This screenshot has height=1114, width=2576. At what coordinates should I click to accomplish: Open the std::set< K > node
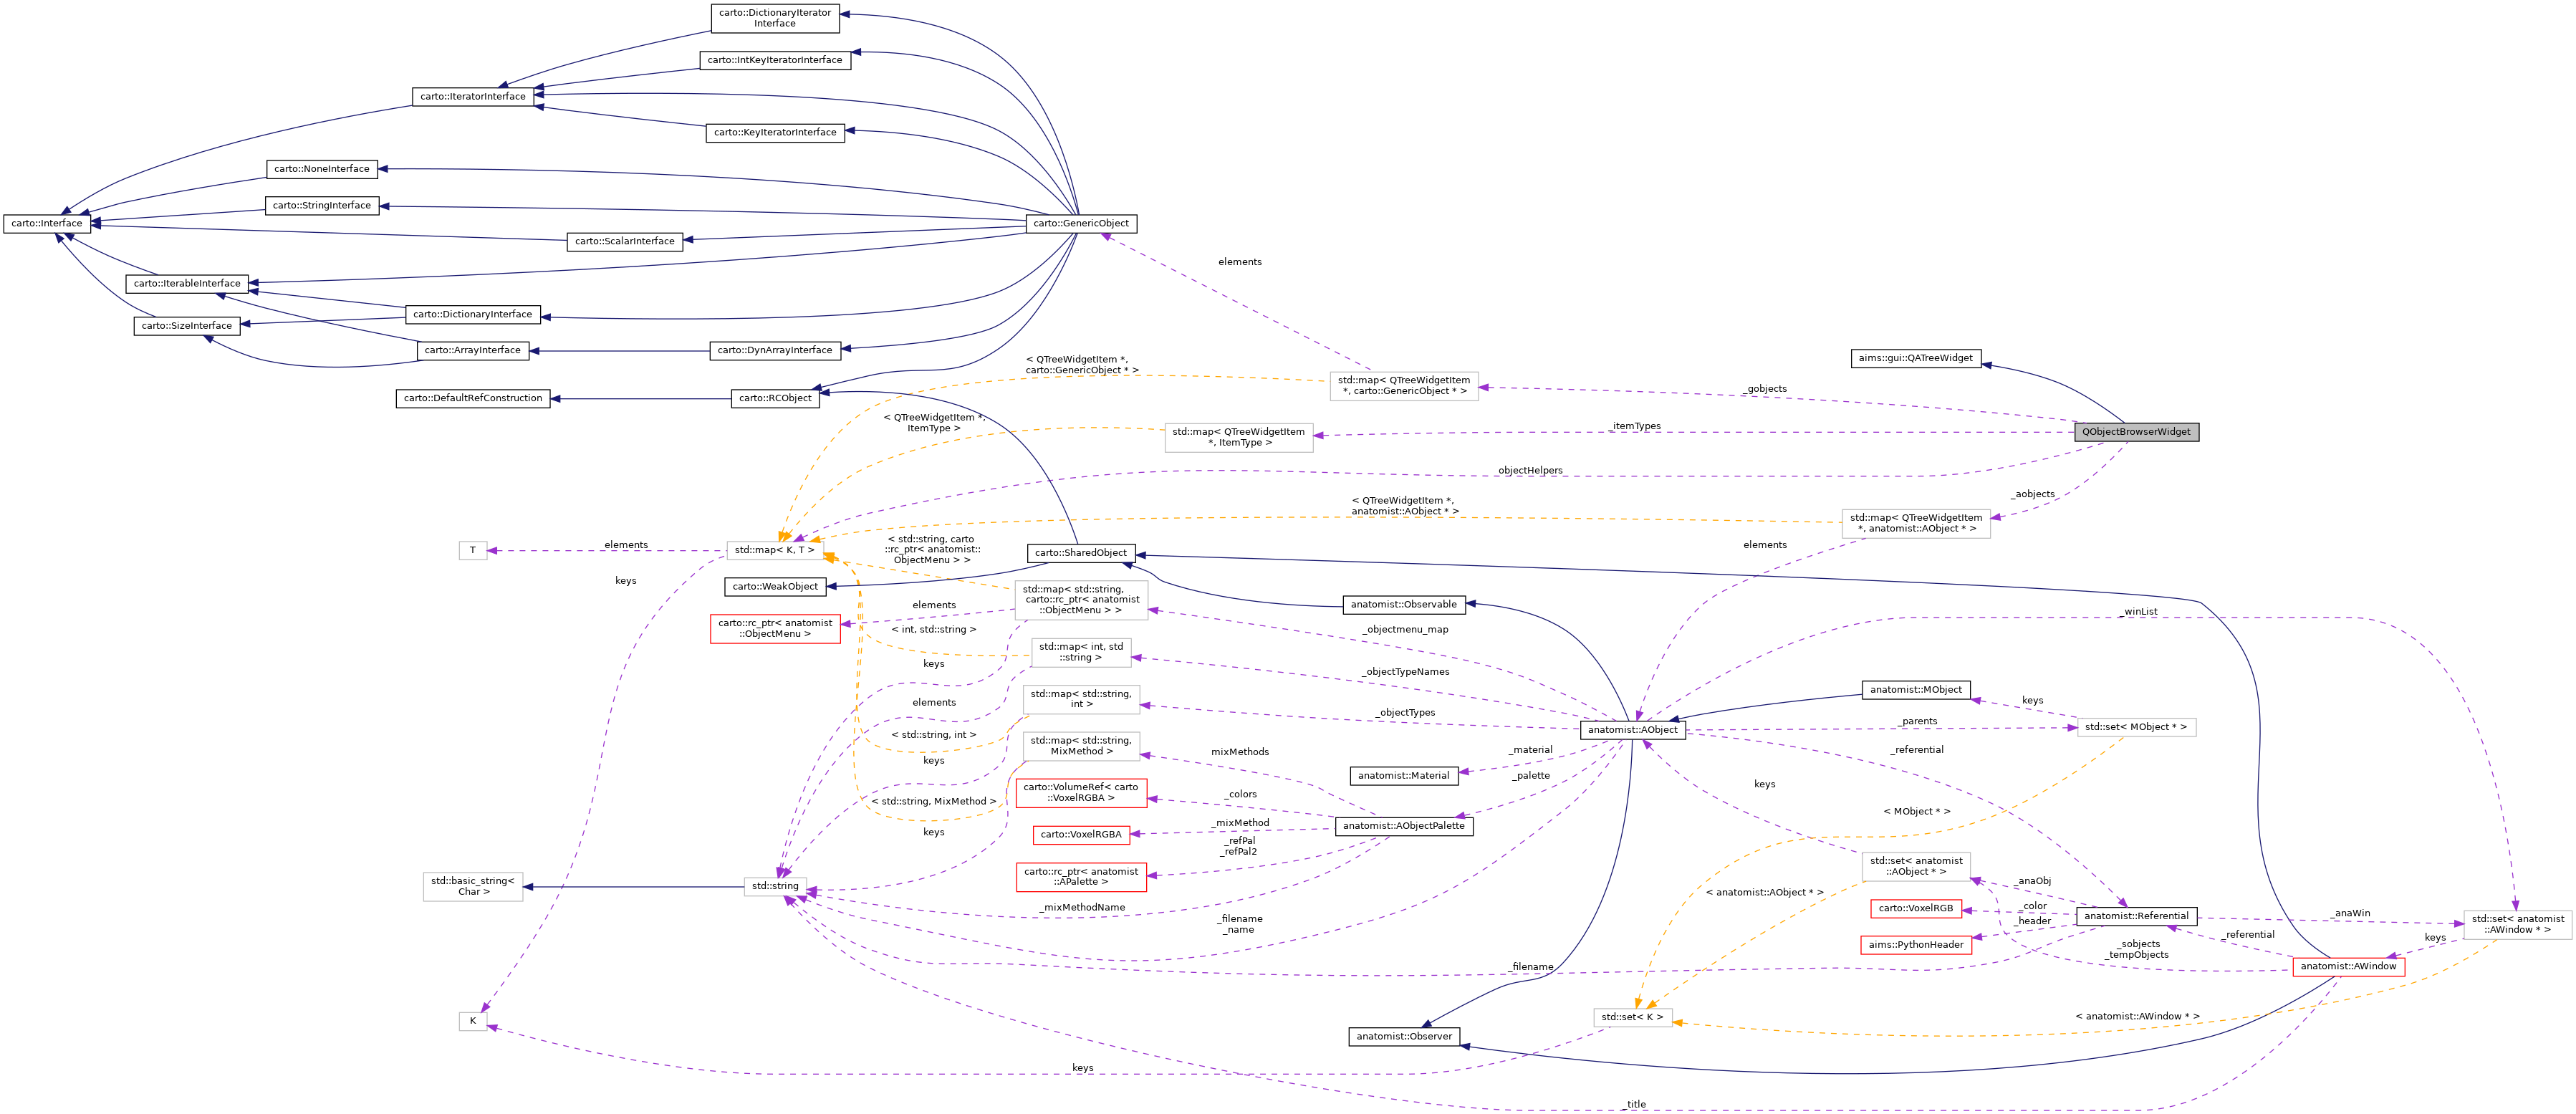1633,1018
